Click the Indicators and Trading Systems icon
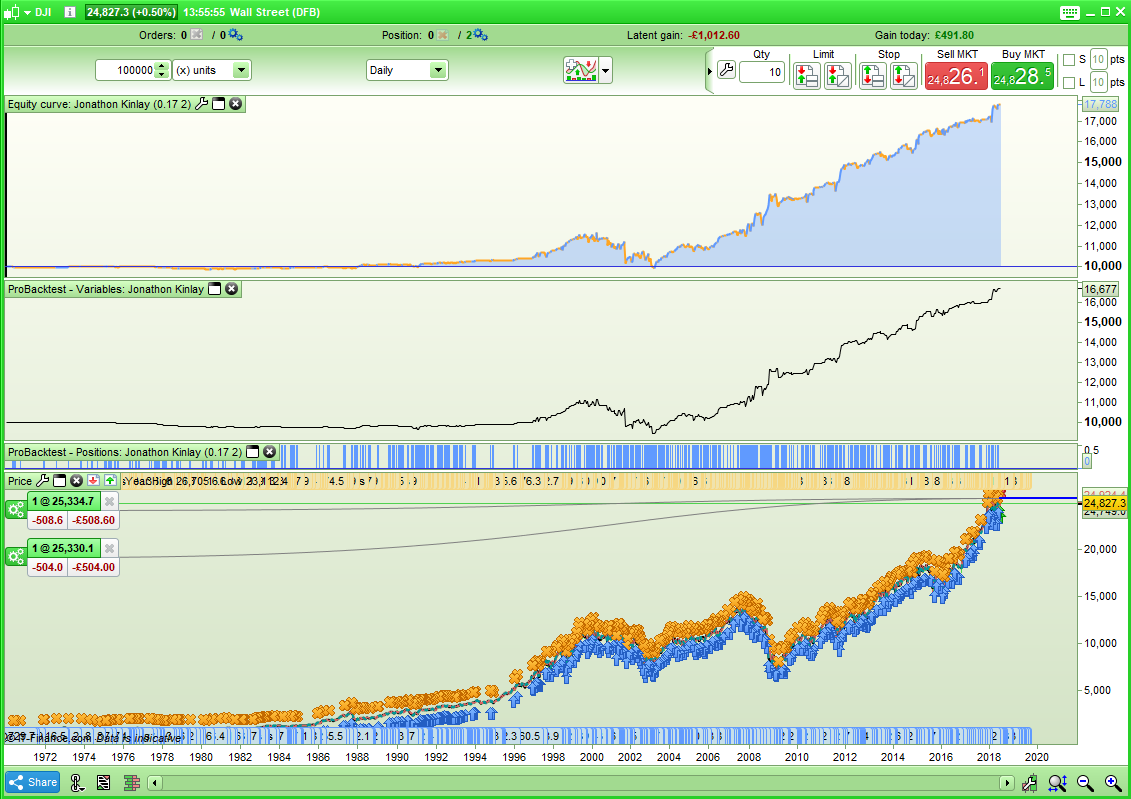The width and height of the screenshot is (1131, 799). 581,70
